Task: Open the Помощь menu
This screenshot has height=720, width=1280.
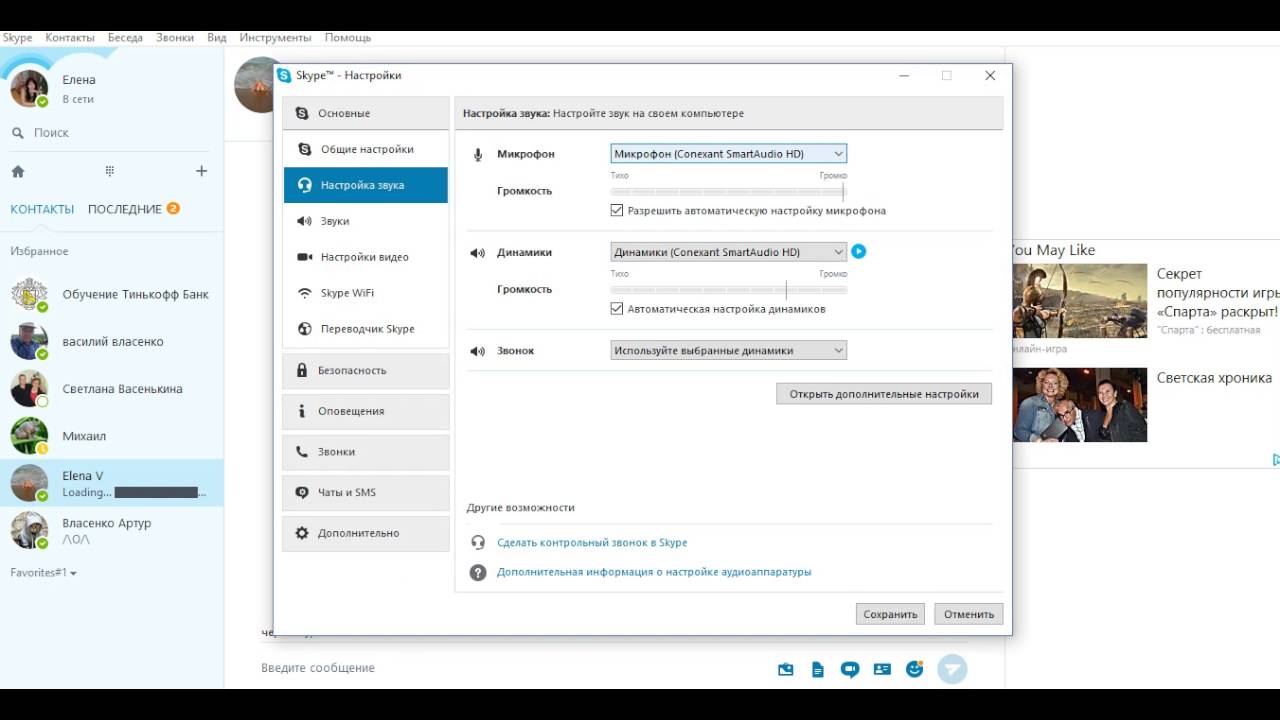Action: click(348, 37)
